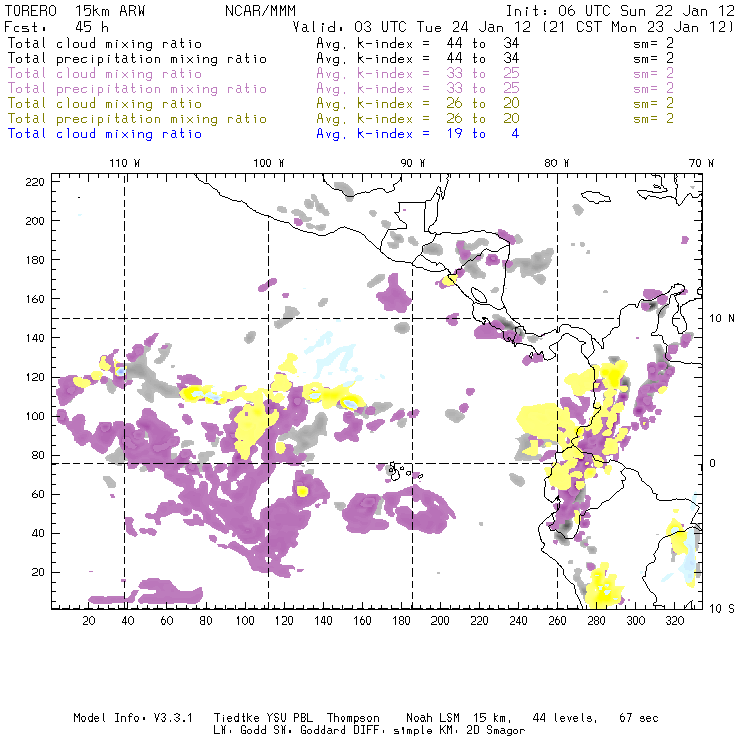Select the 'Tiedtke' scheme label
Screen dimensions: 740x740
pos(236,718)
